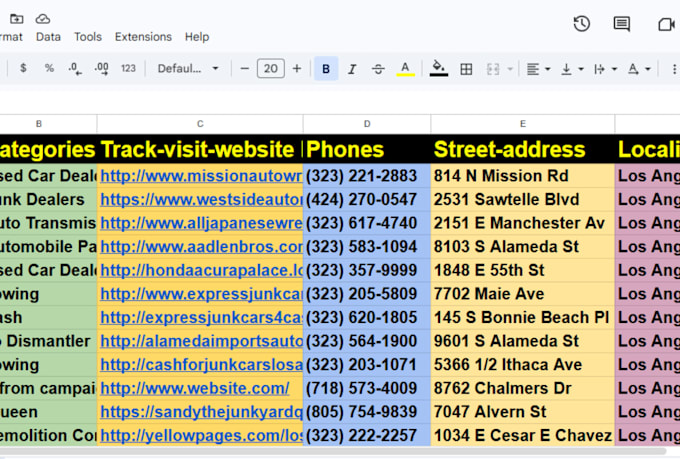The image size is (680, 459).
Task: Open missionautowr website link
Action: tap(201, 176)
